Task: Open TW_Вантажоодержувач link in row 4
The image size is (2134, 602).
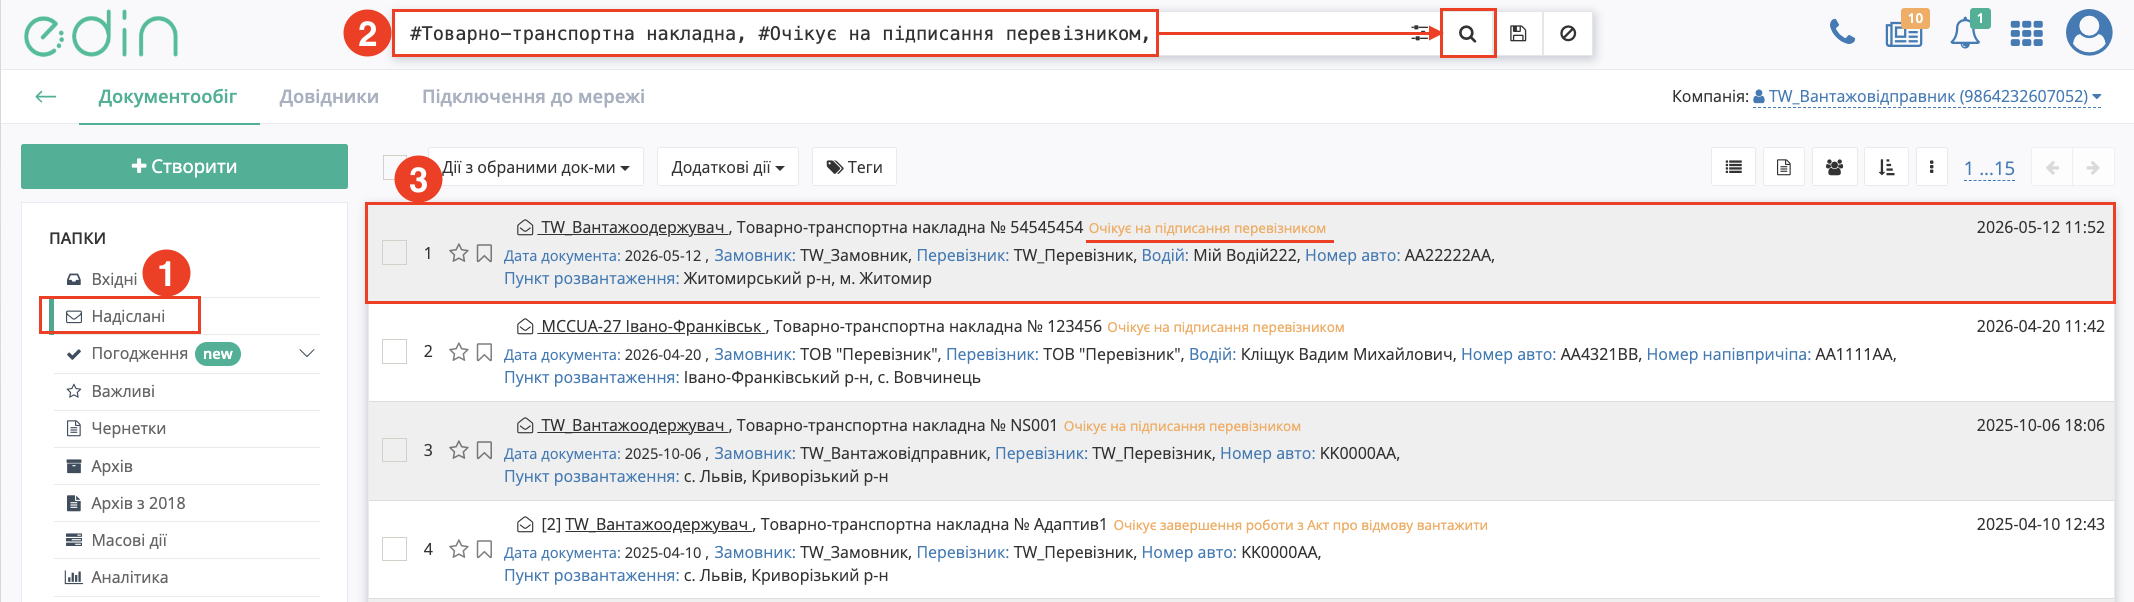Action: pyautogui.click(x=658, y=524)
